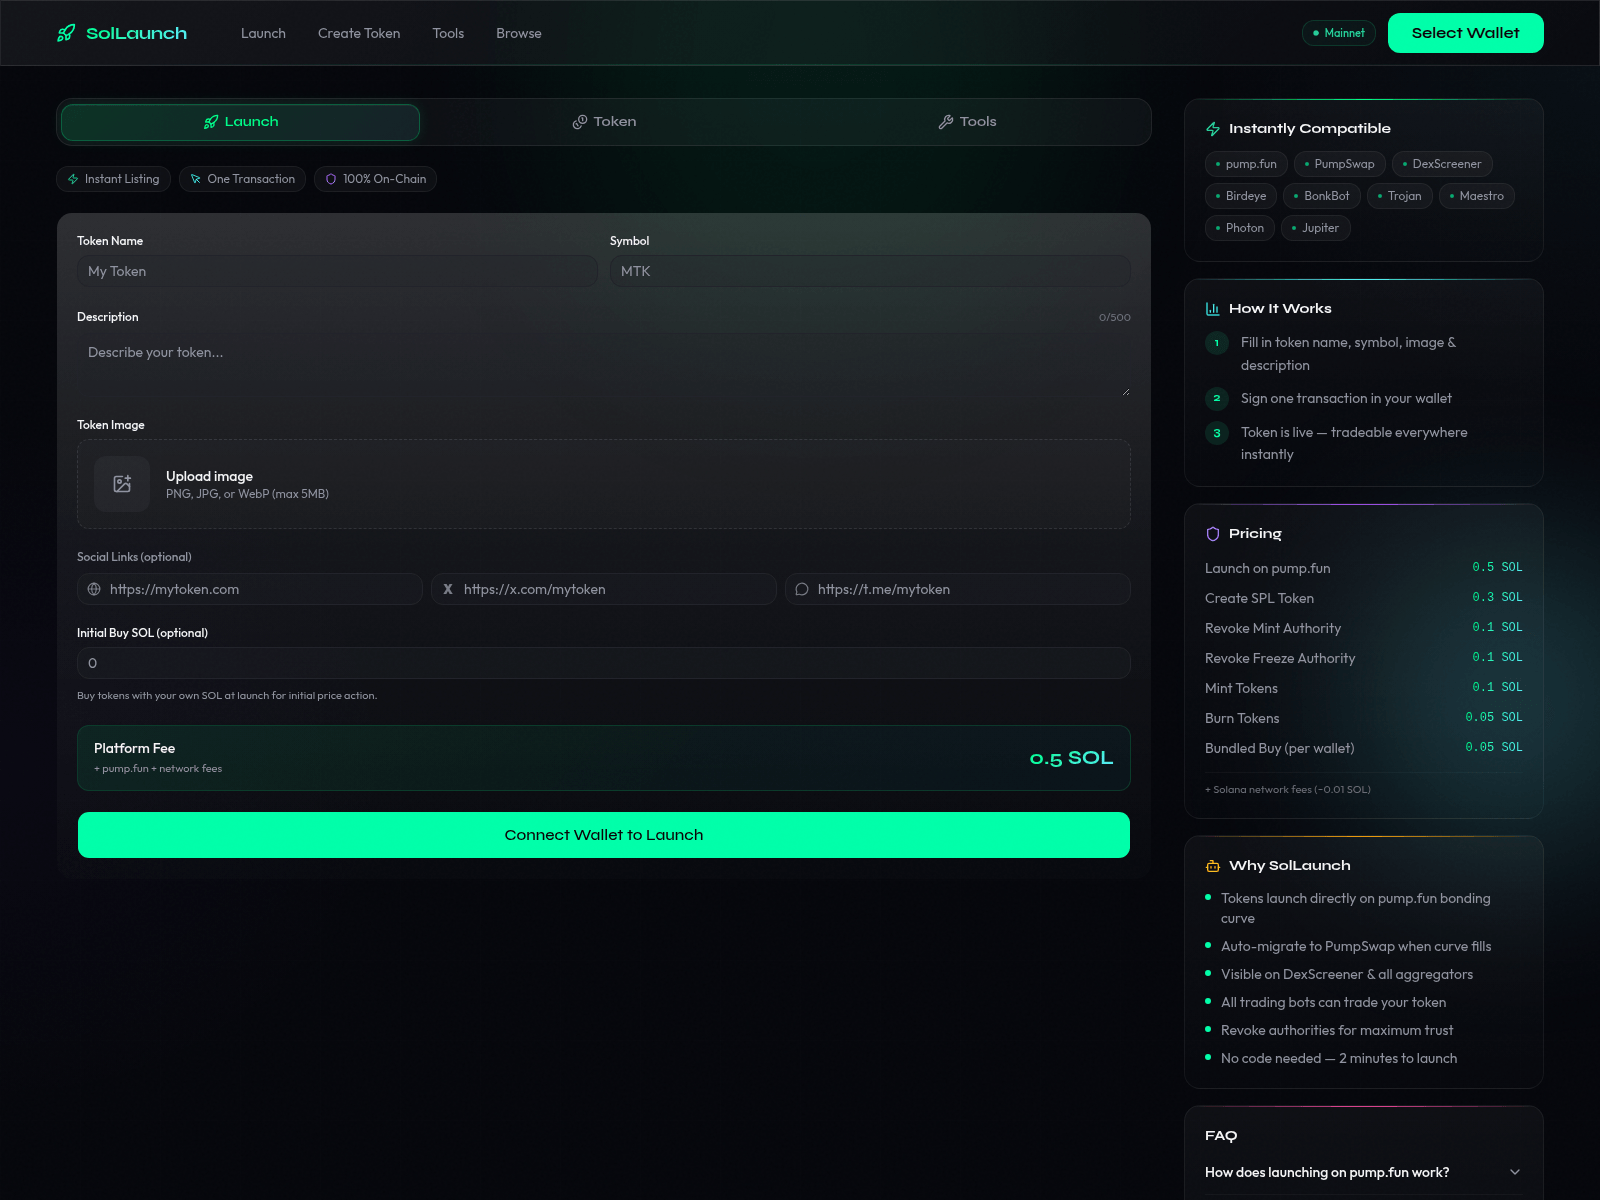This screenshot has height=1200, width=1600.
Task: Focus the Telegram link input field
Action: pos(958,589)
